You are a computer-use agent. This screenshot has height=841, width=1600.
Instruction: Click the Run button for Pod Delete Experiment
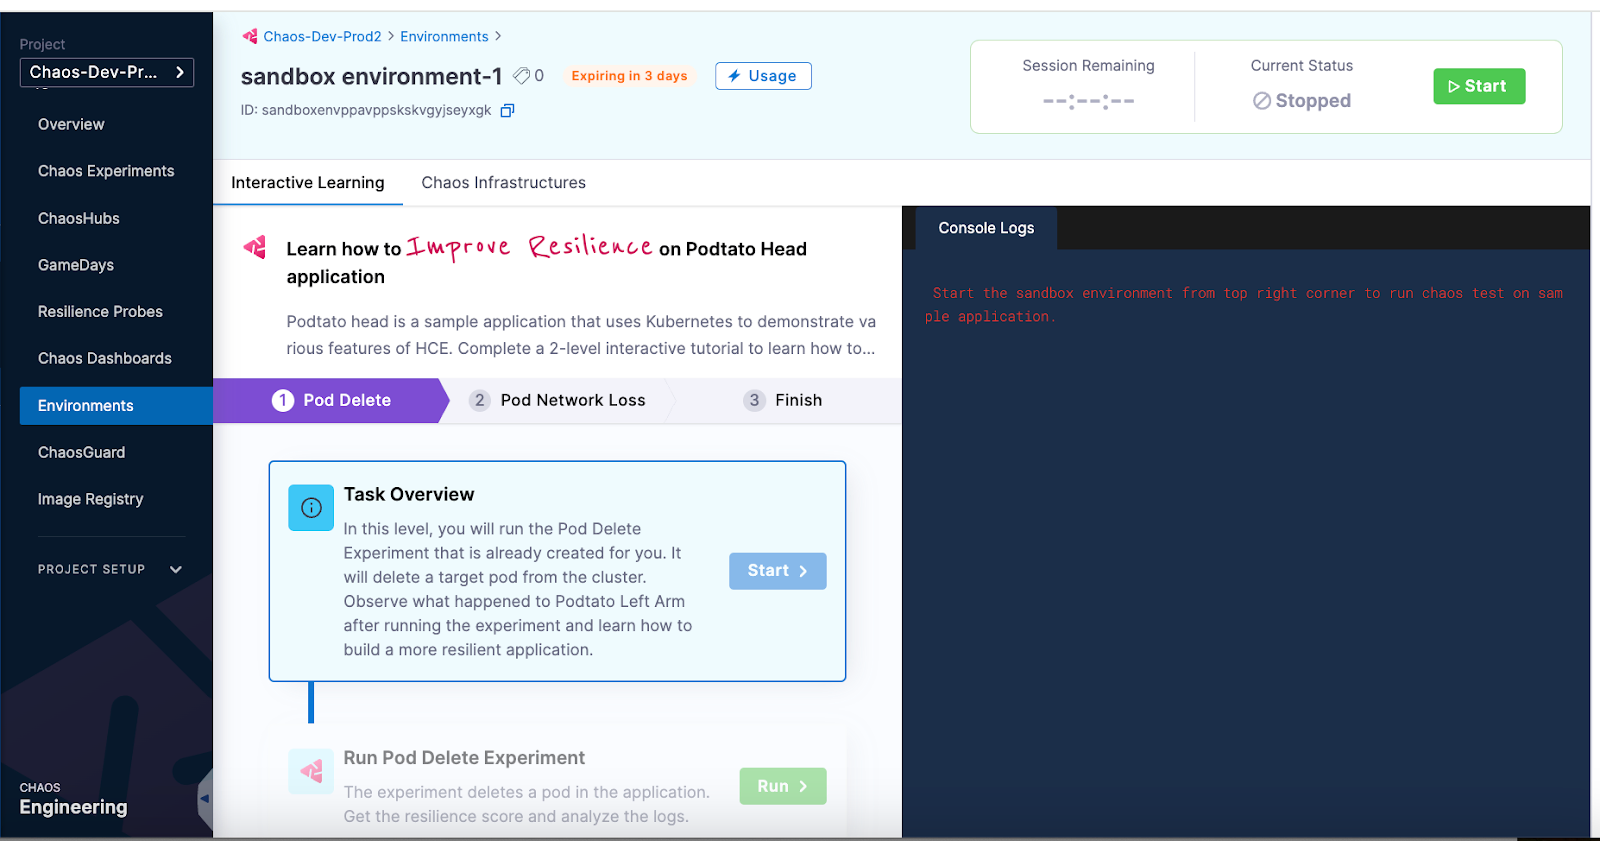[783, 786]
